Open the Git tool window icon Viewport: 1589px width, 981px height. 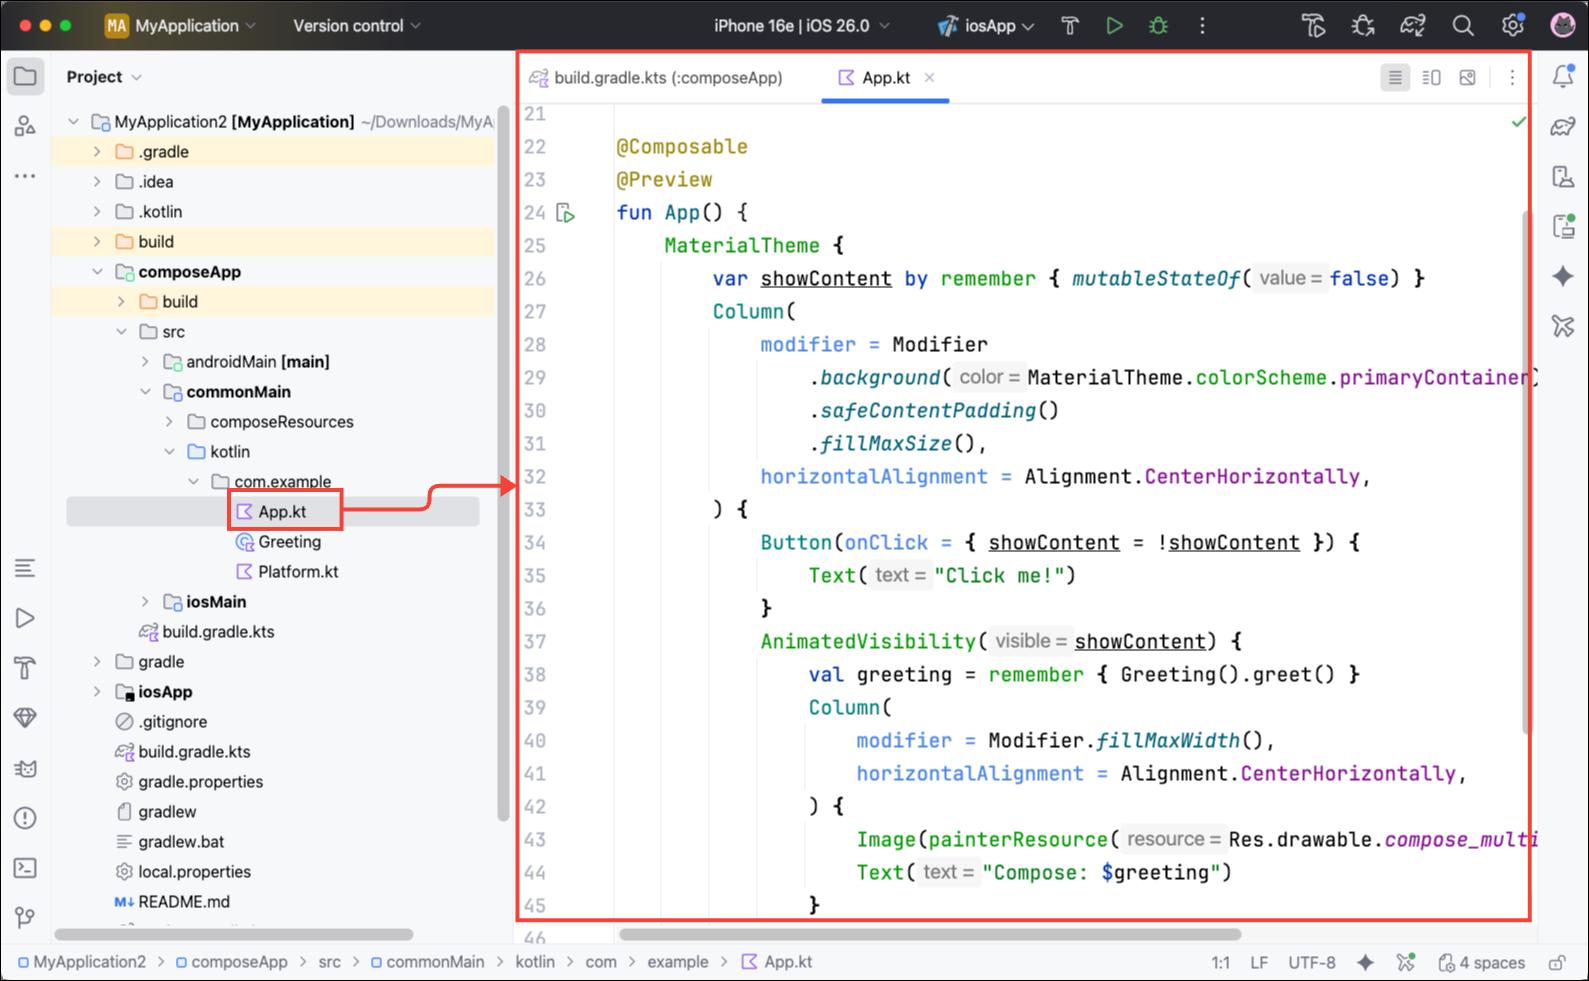(x=25, y=917)
